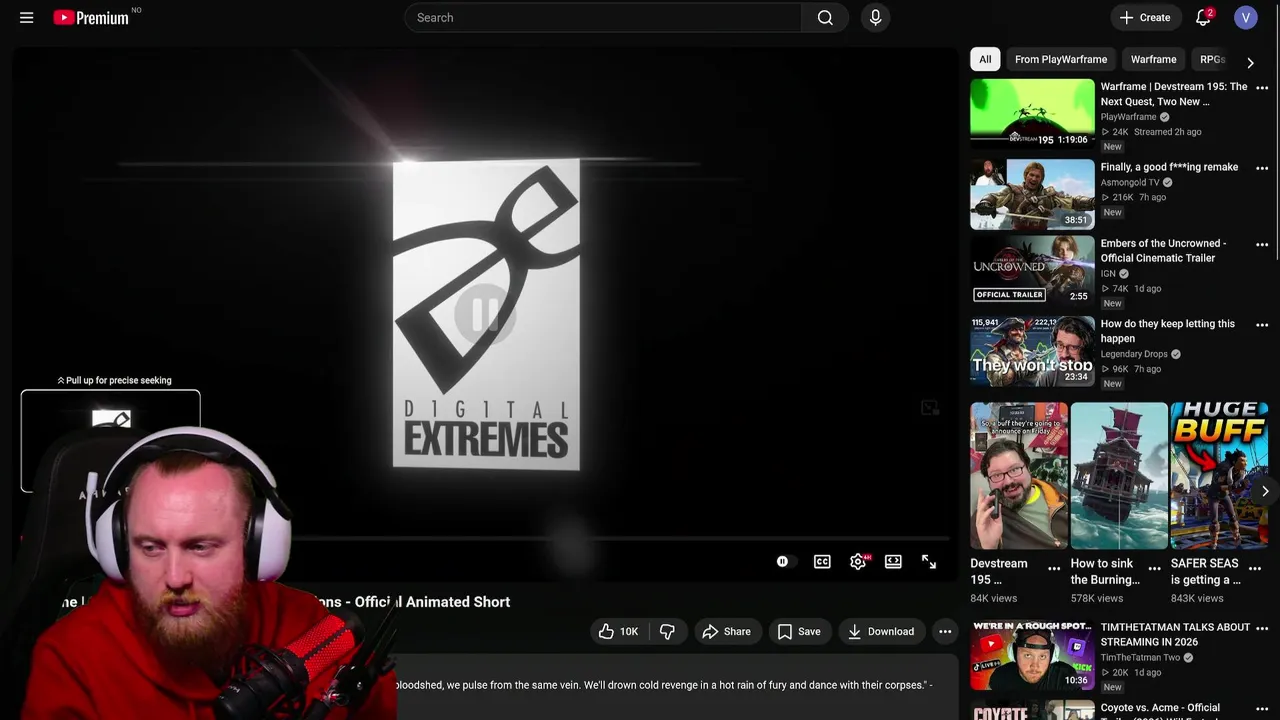
Task: Open IGN channel link
Action: [1108, 273]
